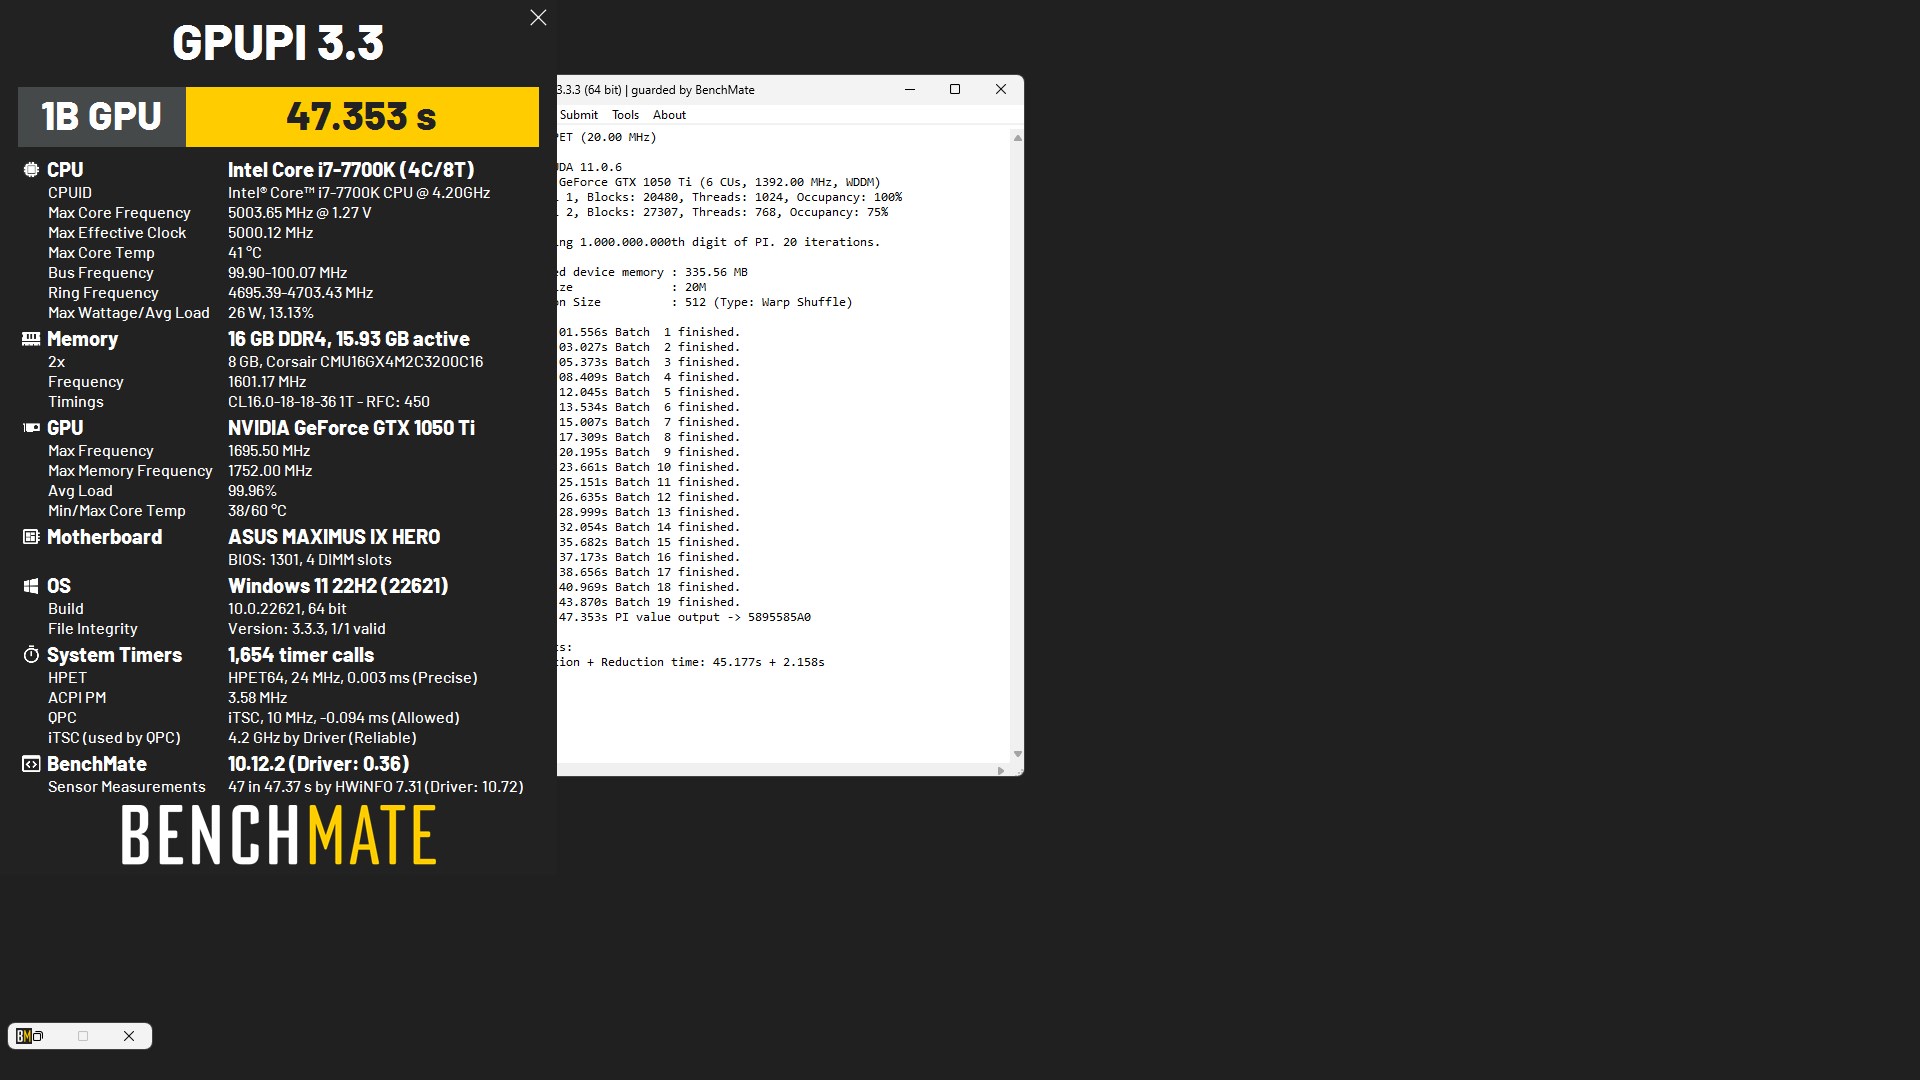The width and height of the screenshot is (1920, 1080).
Task: Click the Ring Frequency 4695.39-4703.43 MHz value
Action: click(x=301, y=293)
